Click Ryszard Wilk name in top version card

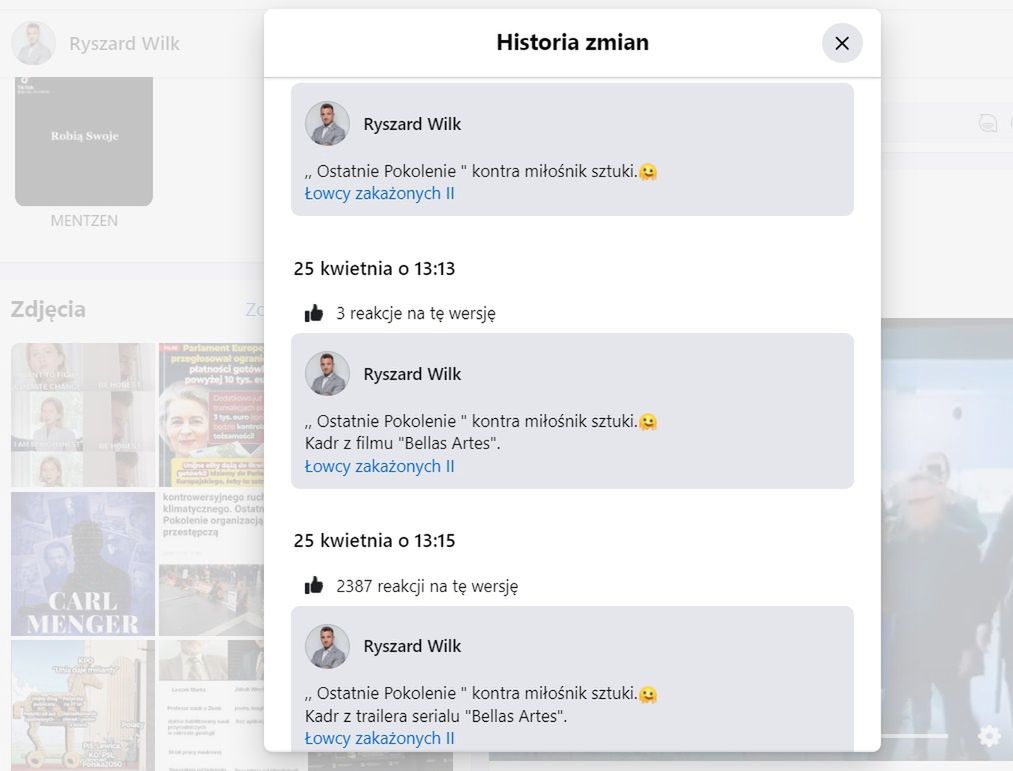point(412,124)
